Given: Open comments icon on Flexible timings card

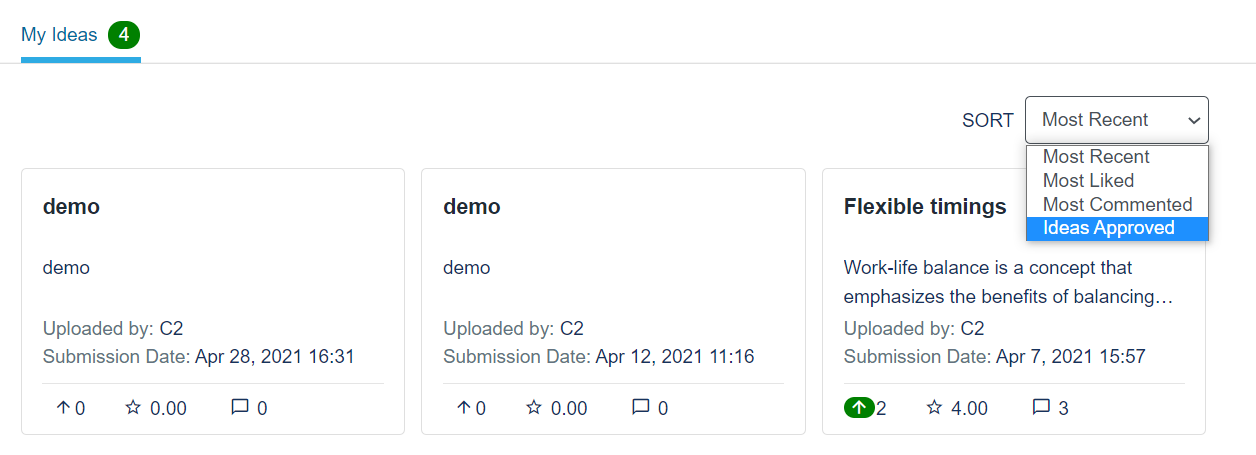Looking at the screenshot, I should pyautogui.click(x=1041, y=408).
